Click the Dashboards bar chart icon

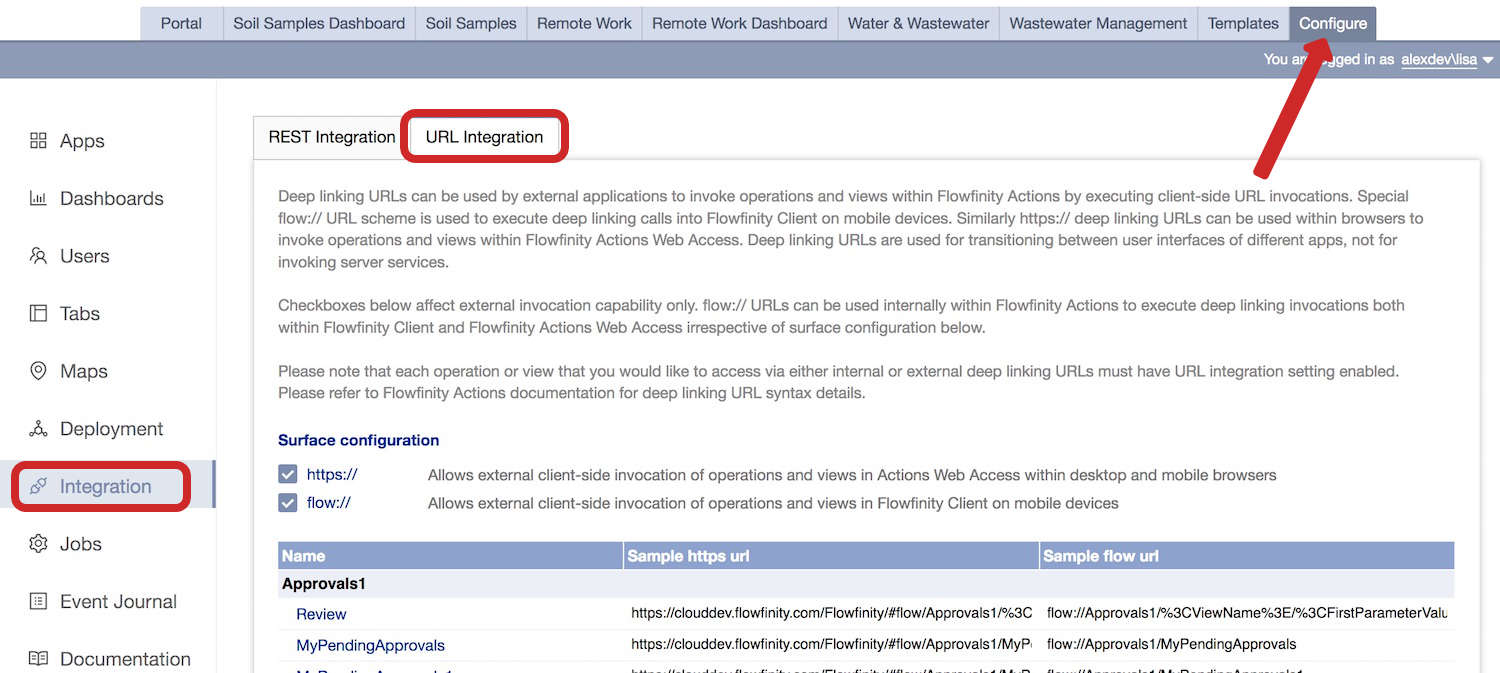coord(38,198)
